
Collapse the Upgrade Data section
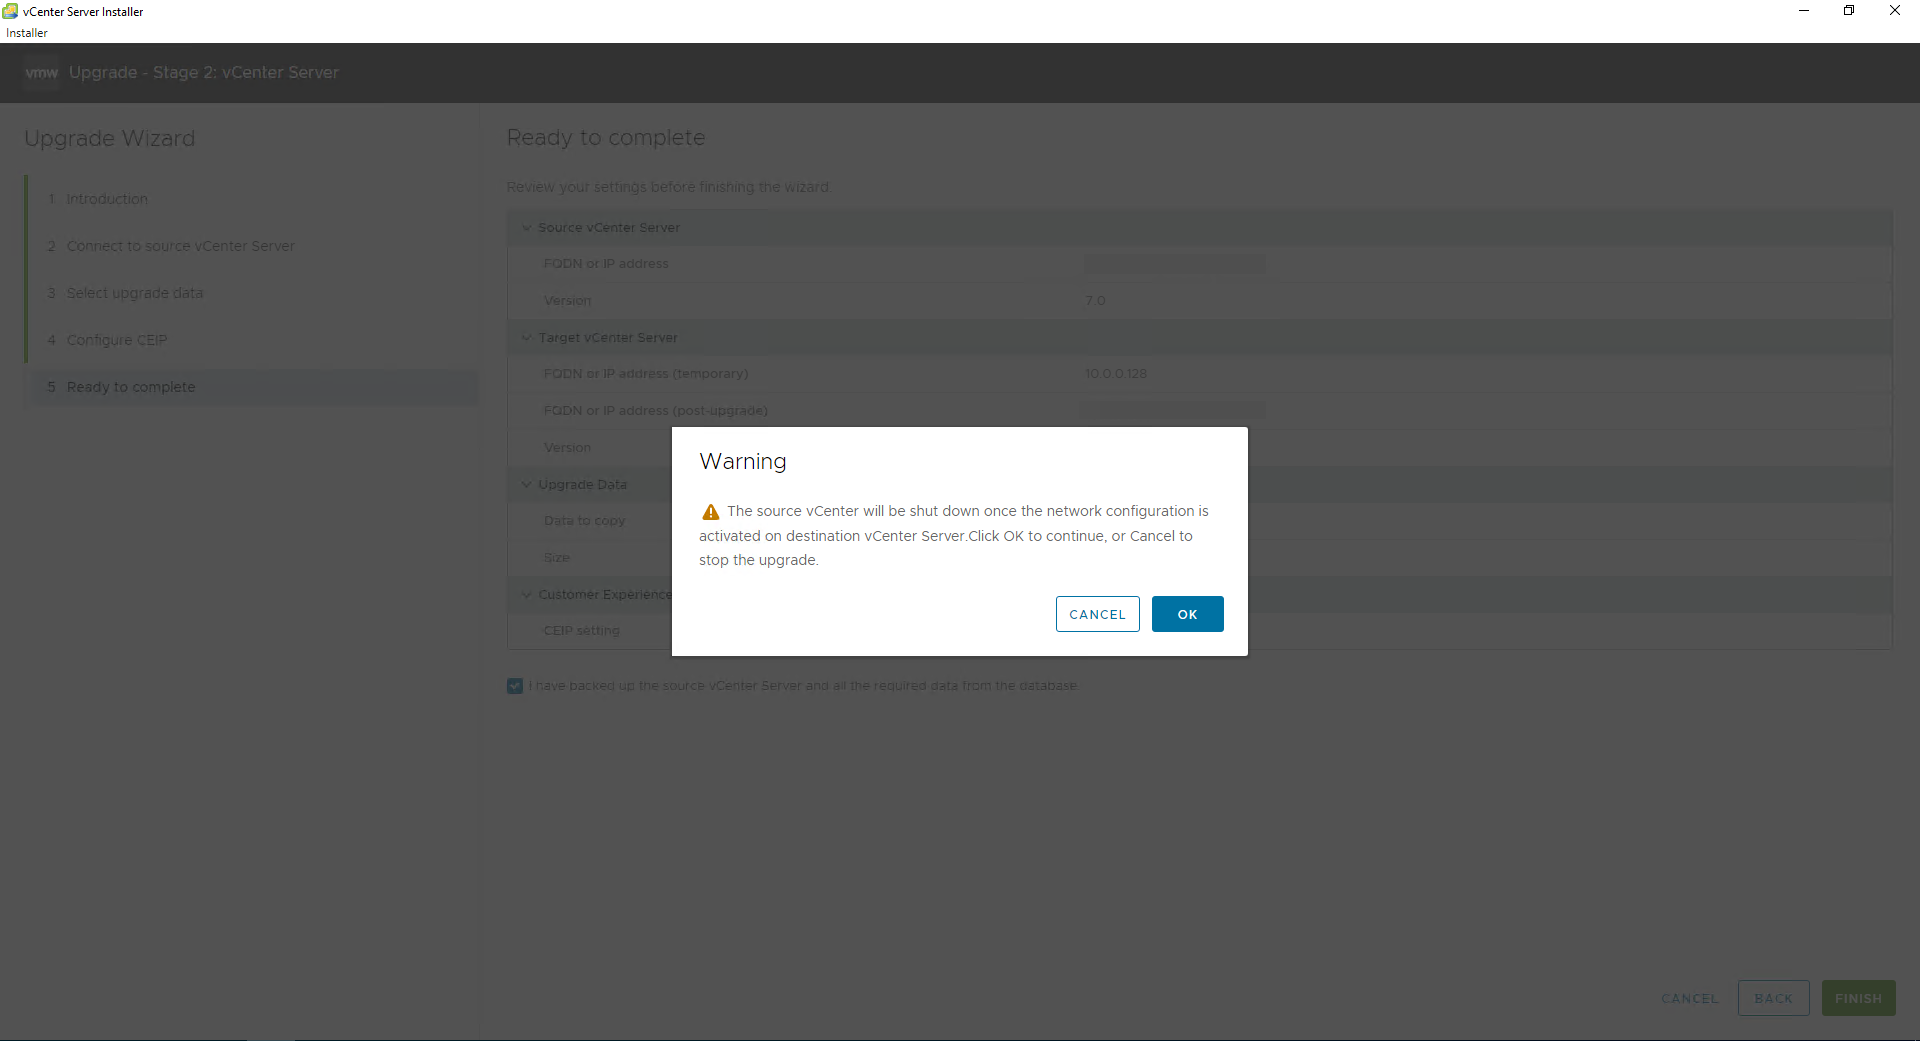[527, 485]
